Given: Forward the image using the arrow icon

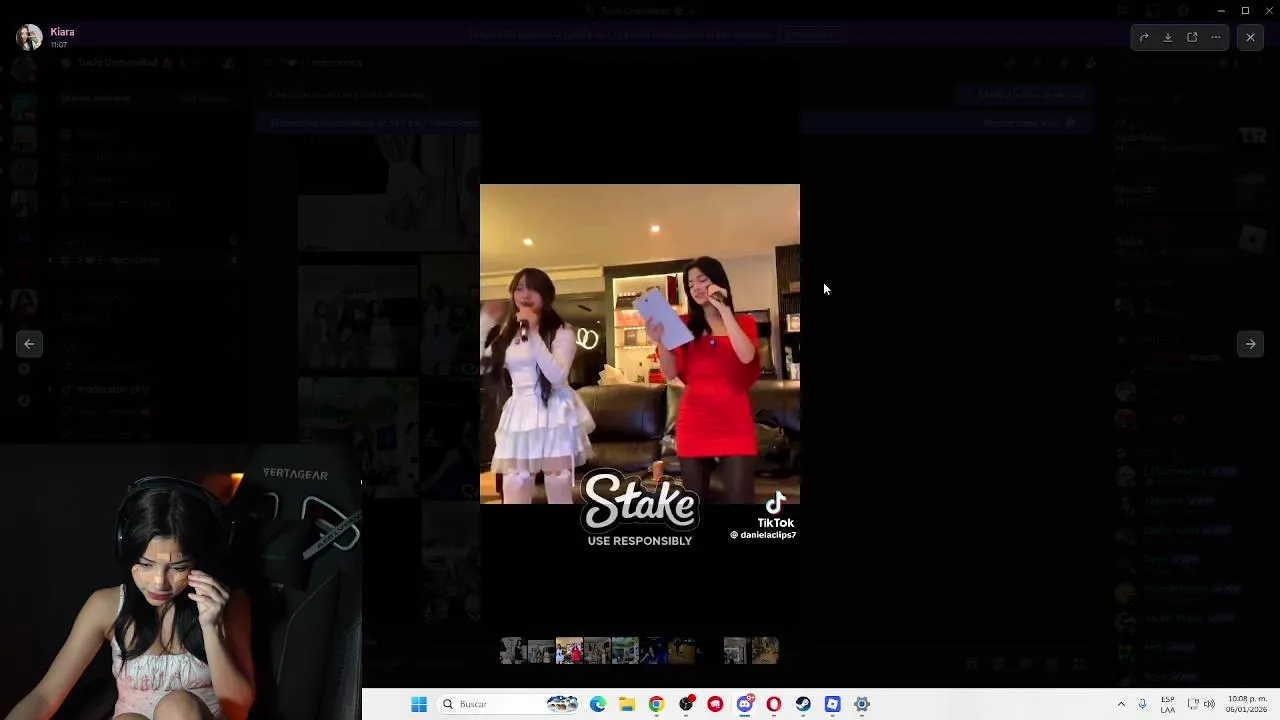Looking at the screenshot, I should (x=1144, y=38).
